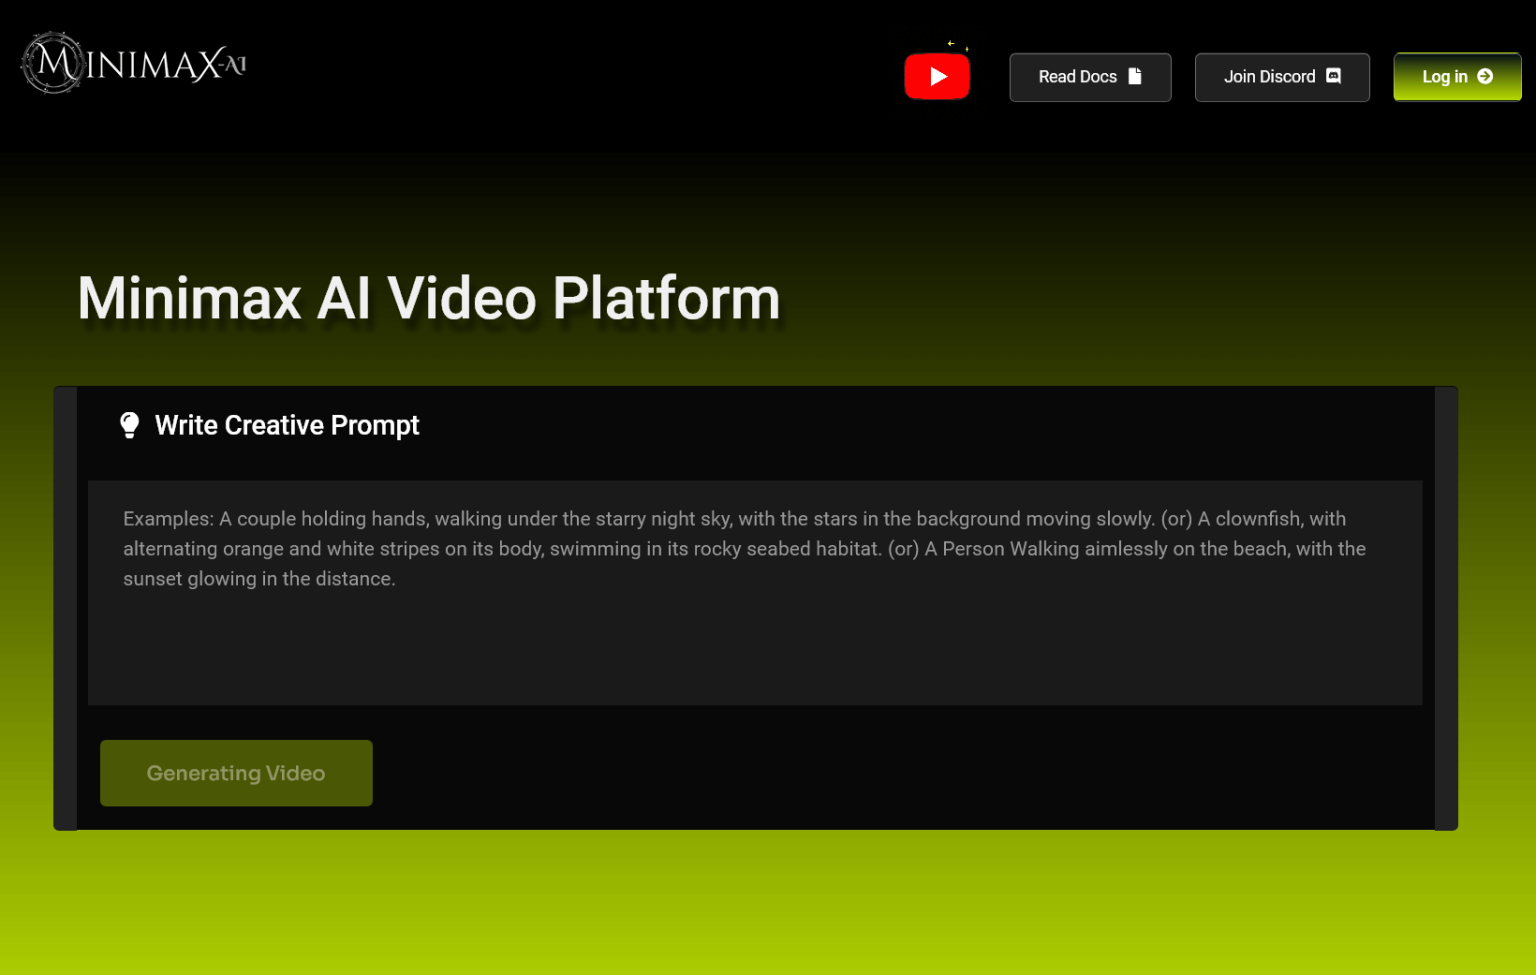The image size is (1536, 975).
Task: Open YouTube via the red play button
Action: click(x=937, y=75)
